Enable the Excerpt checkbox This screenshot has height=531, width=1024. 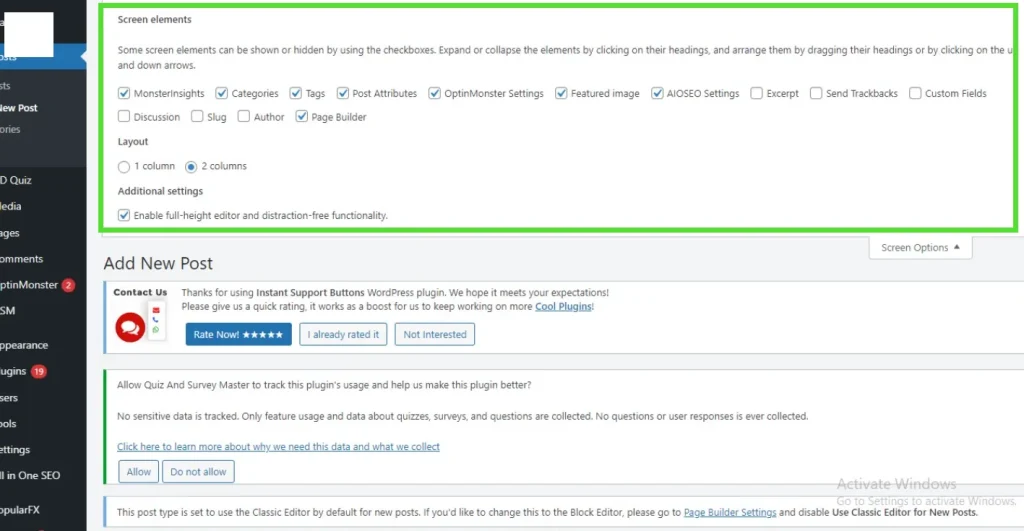pyautogui.click(x=757, y=93)
